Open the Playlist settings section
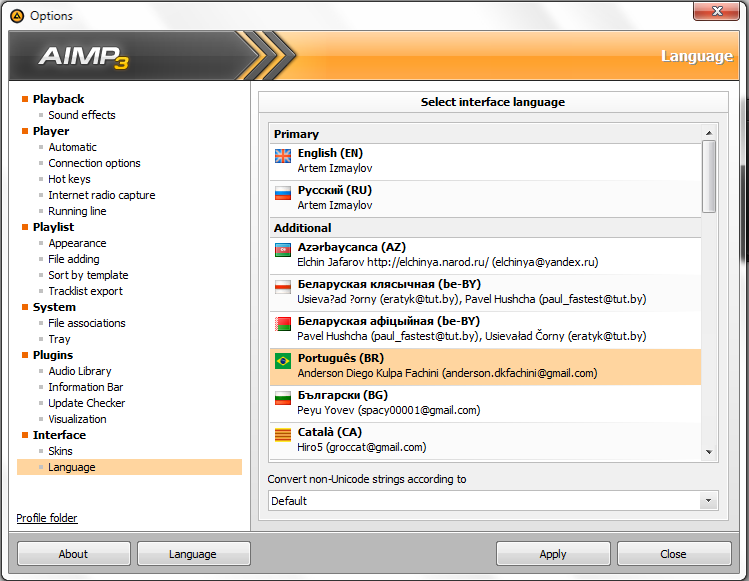Image resolution: width=749 pixels, height=581 pixels. pos(54,227)
